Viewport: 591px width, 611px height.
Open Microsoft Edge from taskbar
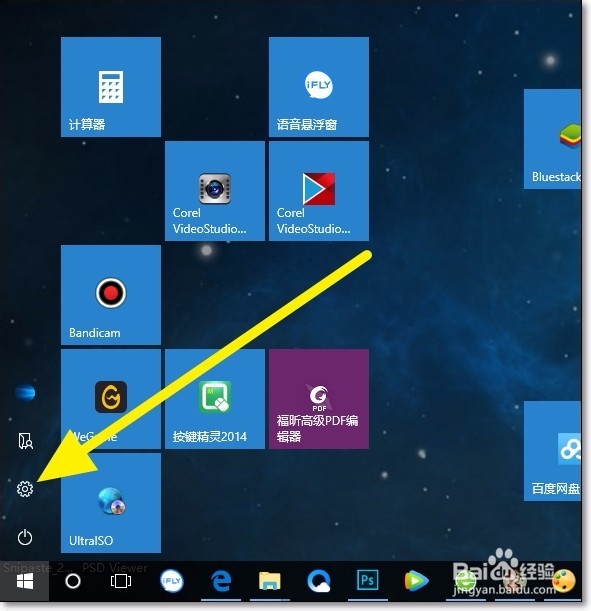[221, 581]
